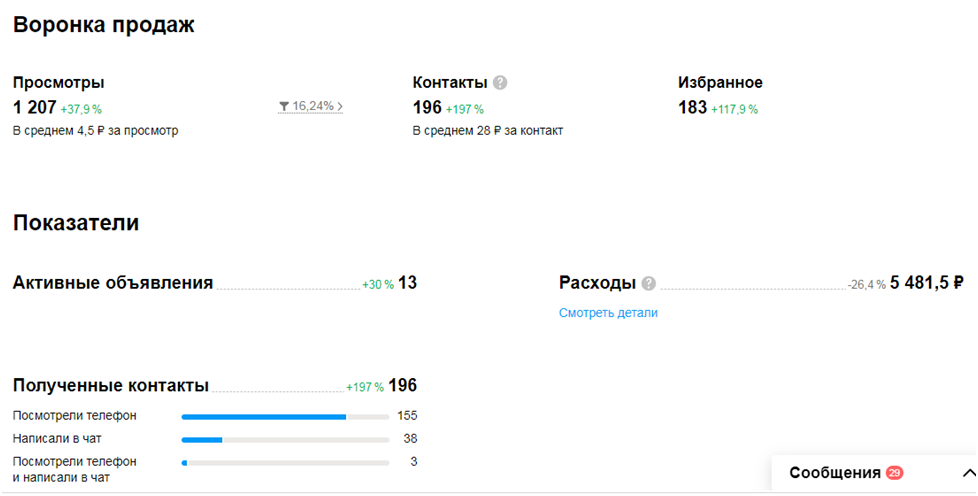Click the Активные объявления label
The image size is (978, 496).
pyautogui.click(x=113, y=283)
